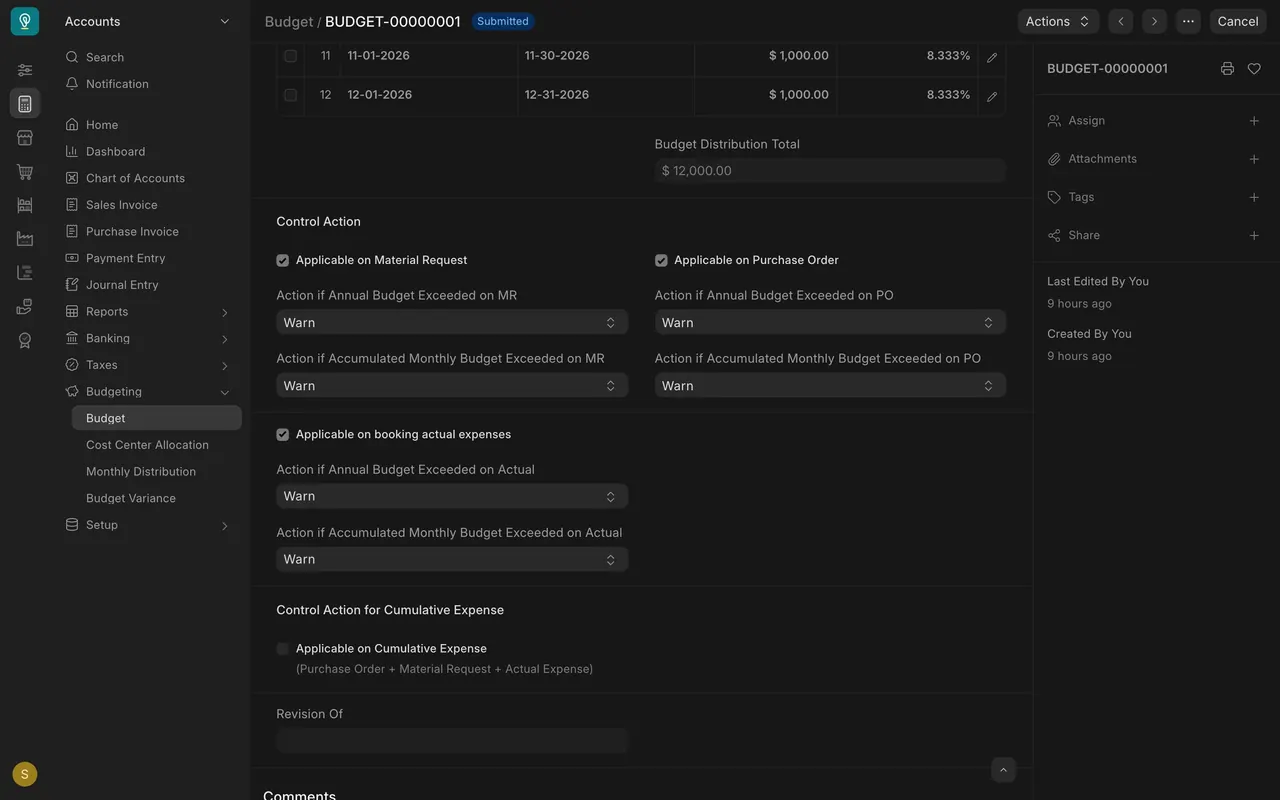Select the row 11 checkbox

pyautogui.click(x=290, y=56)
